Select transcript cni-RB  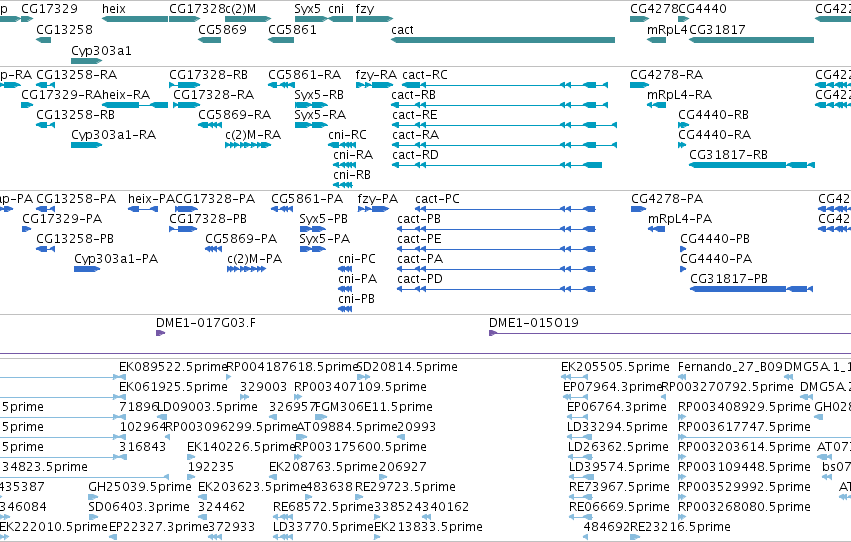click(x=352, y=175)
